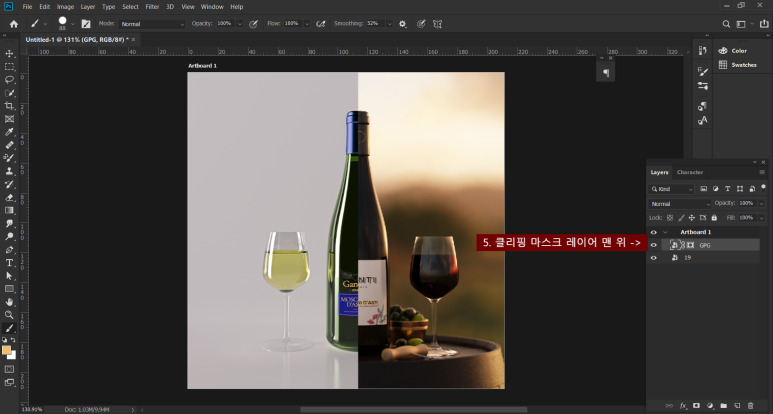Open smoothing options gear
Screen dimensions: 773x414
pyautogui.click(x=403, y=24)
